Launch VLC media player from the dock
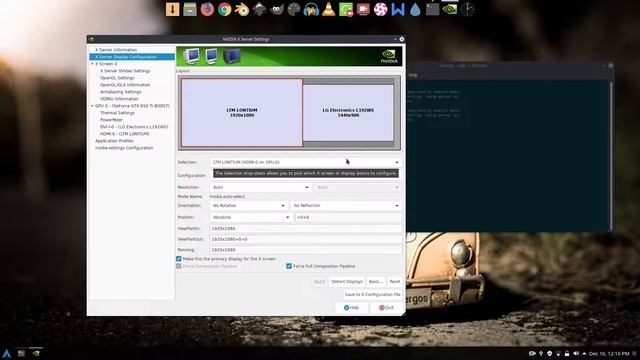 (329, 9)
